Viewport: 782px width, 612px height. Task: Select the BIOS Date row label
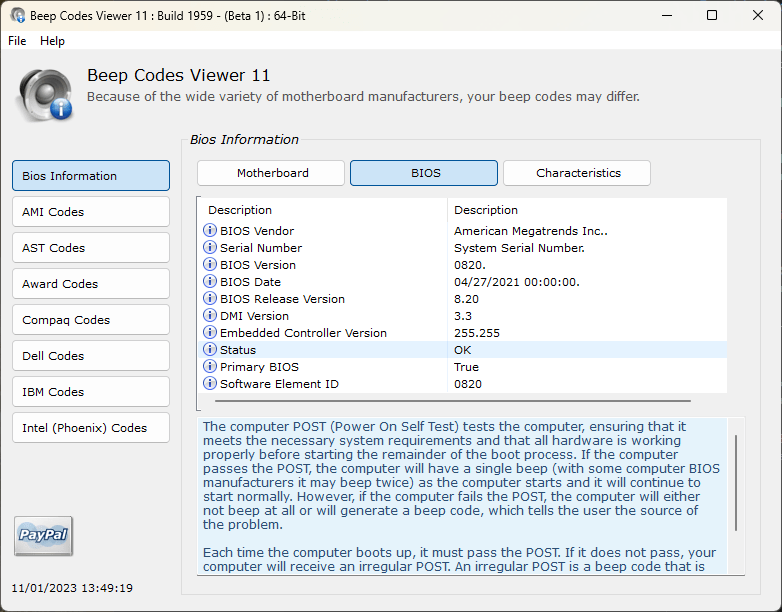pos(250,282)
